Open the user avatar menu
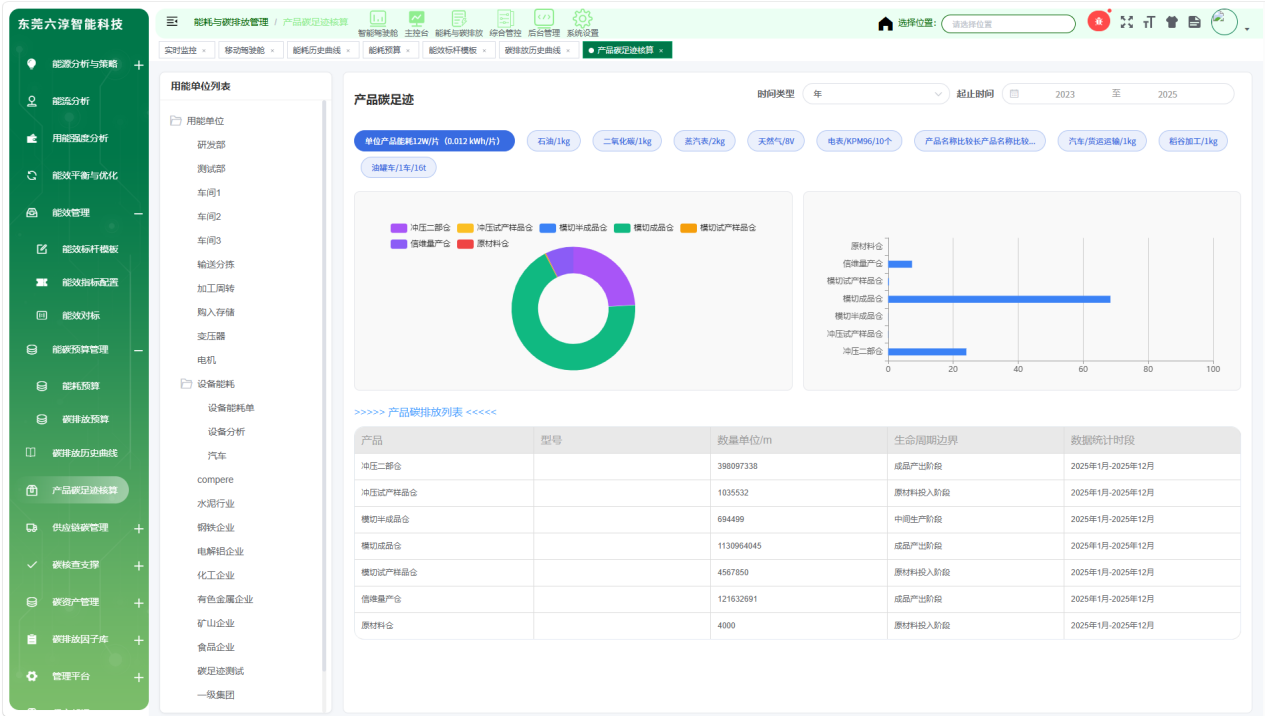Screen dimensions: 1265x716 pos(1225,22)
